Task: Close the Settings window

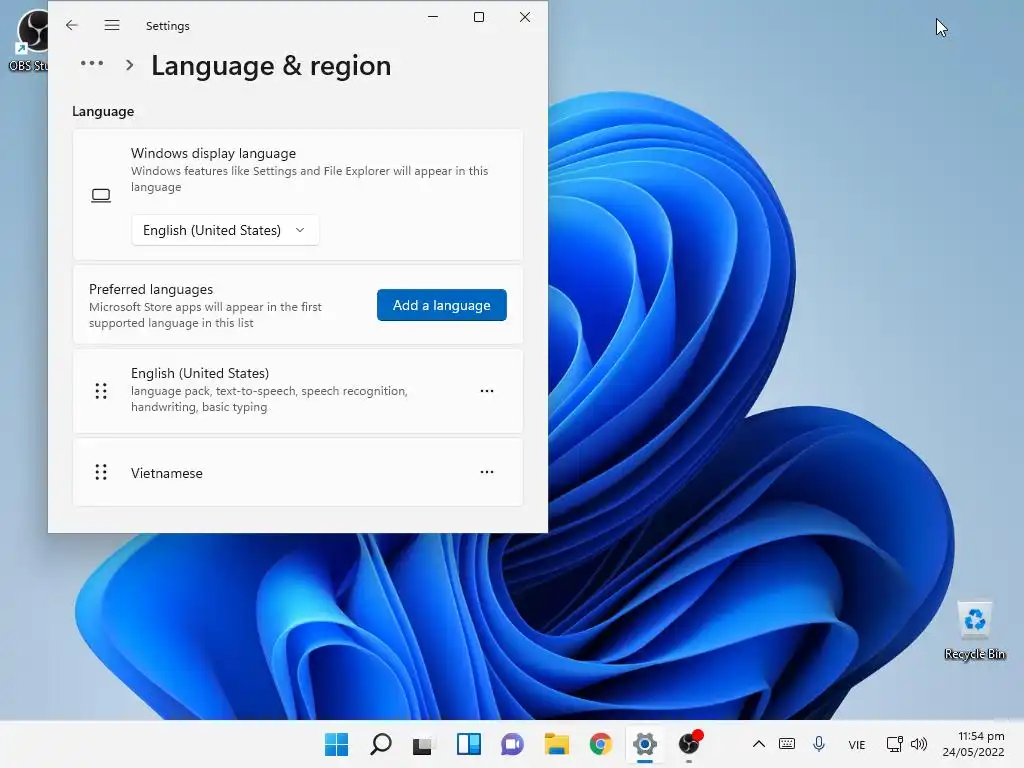Action: 525,17
